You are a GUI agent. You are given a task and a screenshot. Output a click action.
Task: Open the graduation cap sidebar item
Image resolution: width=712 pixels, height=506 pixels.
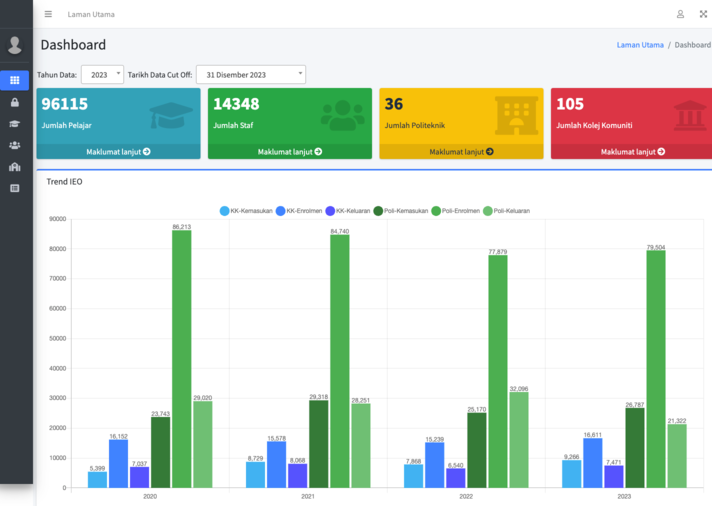[14, 124]
